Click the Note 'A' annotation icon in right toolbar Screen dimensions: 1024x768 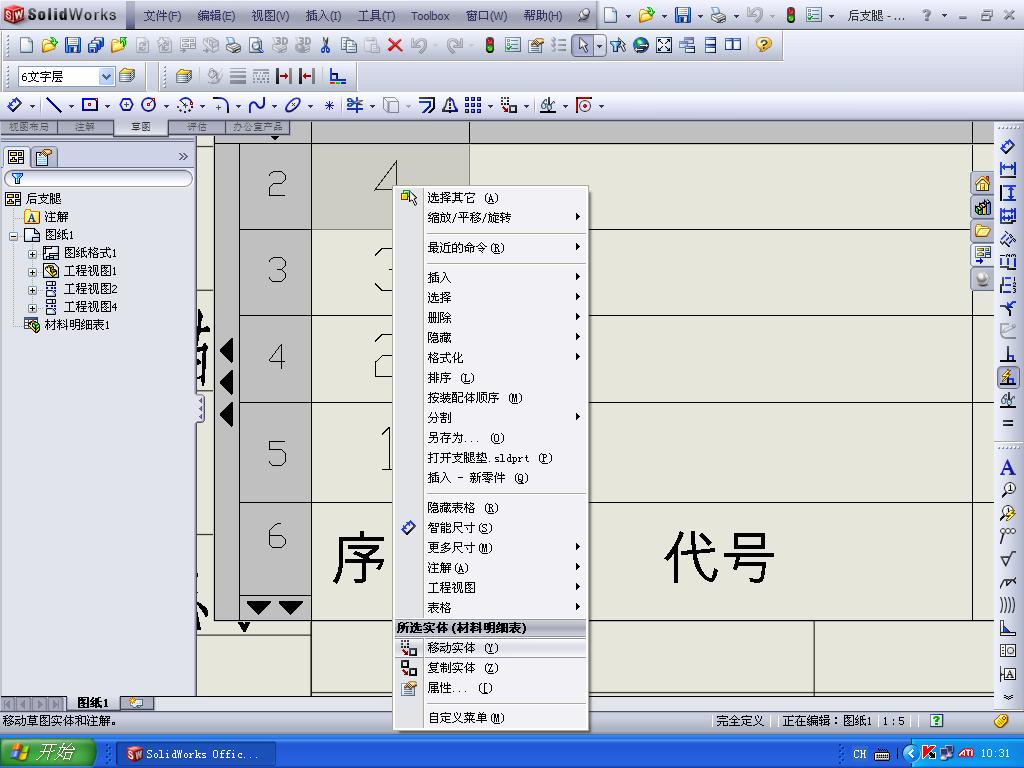(x=1008, y=468)
